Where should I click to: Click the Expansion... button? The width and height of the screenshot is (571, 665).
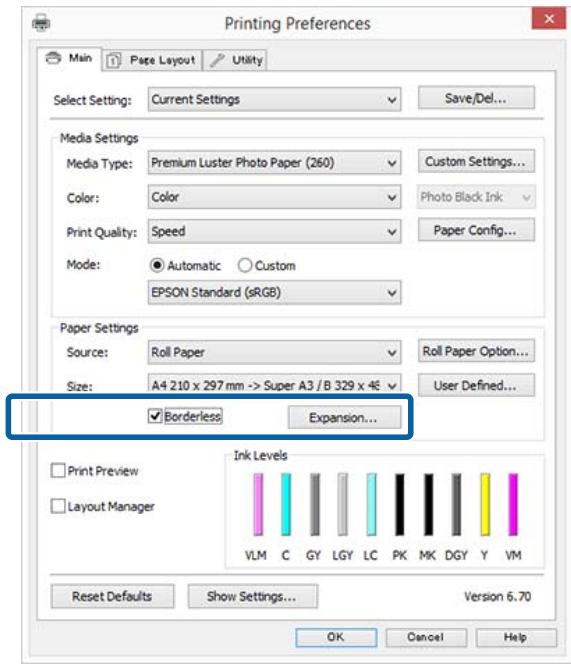[344, 417]
